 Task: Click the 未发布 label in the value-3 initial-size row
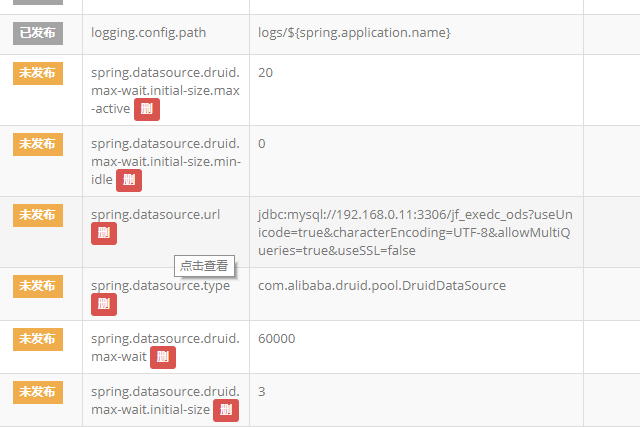38,392
